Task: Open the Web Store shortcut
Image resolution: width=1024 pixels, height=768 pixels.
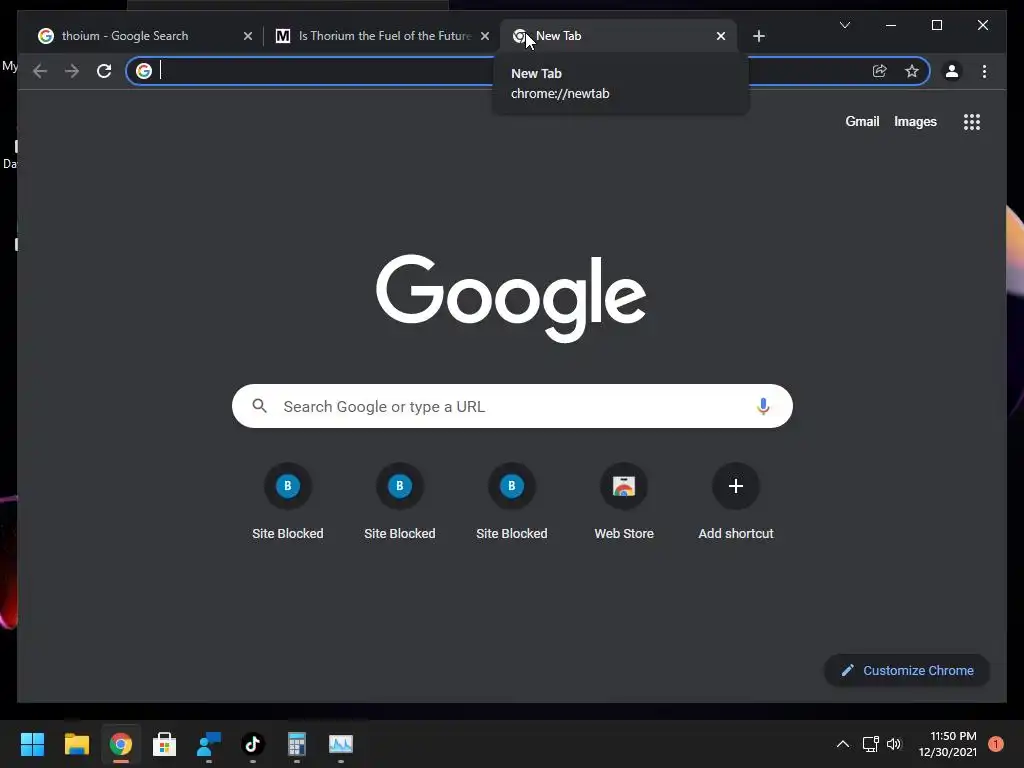Action: 624,502
